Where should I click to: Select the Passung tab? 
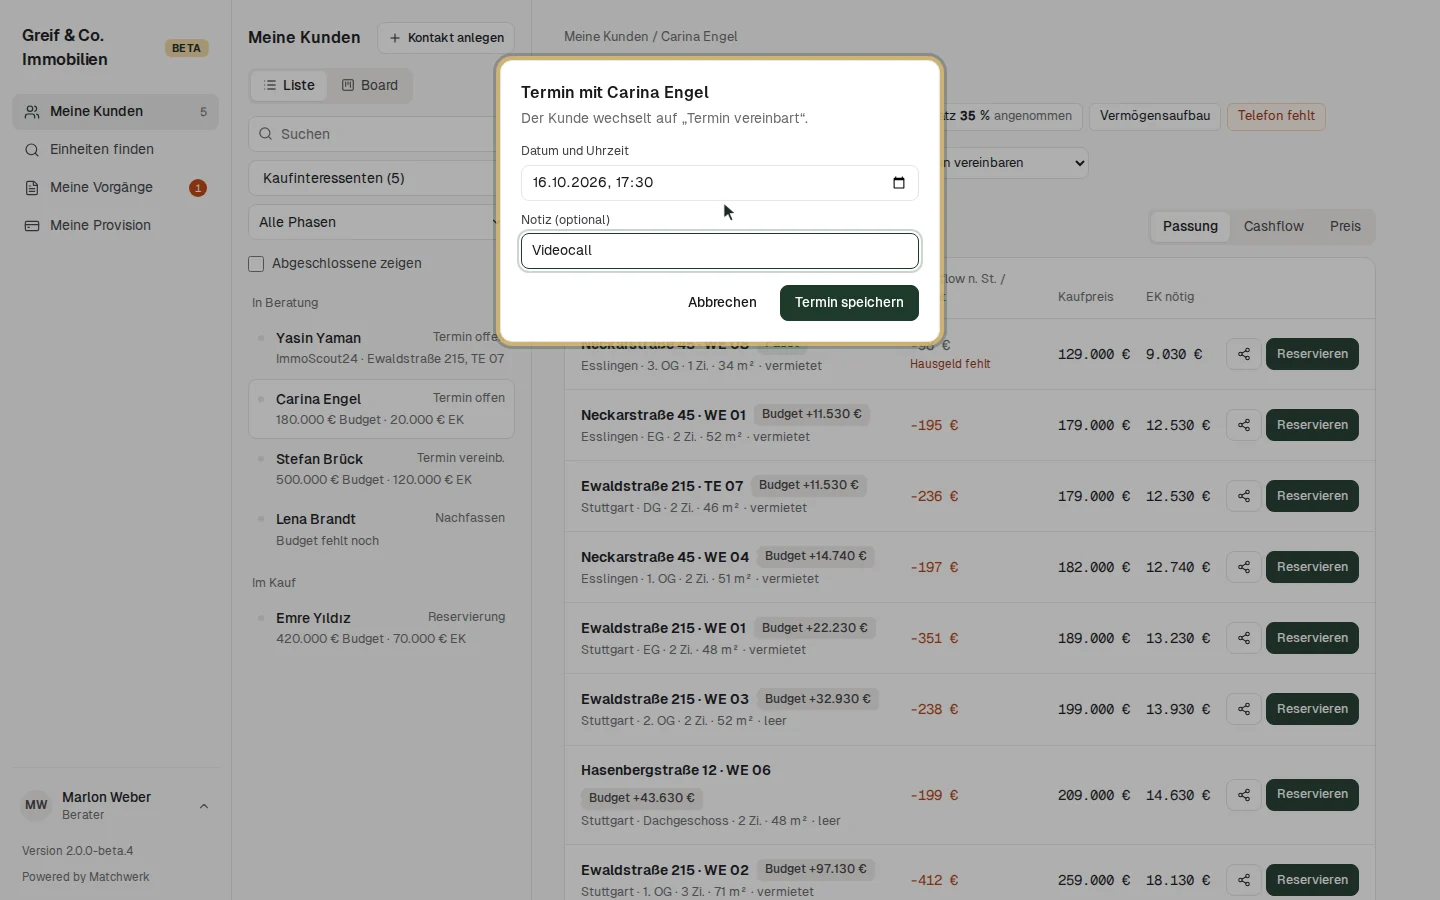[x=1190, y=227]
